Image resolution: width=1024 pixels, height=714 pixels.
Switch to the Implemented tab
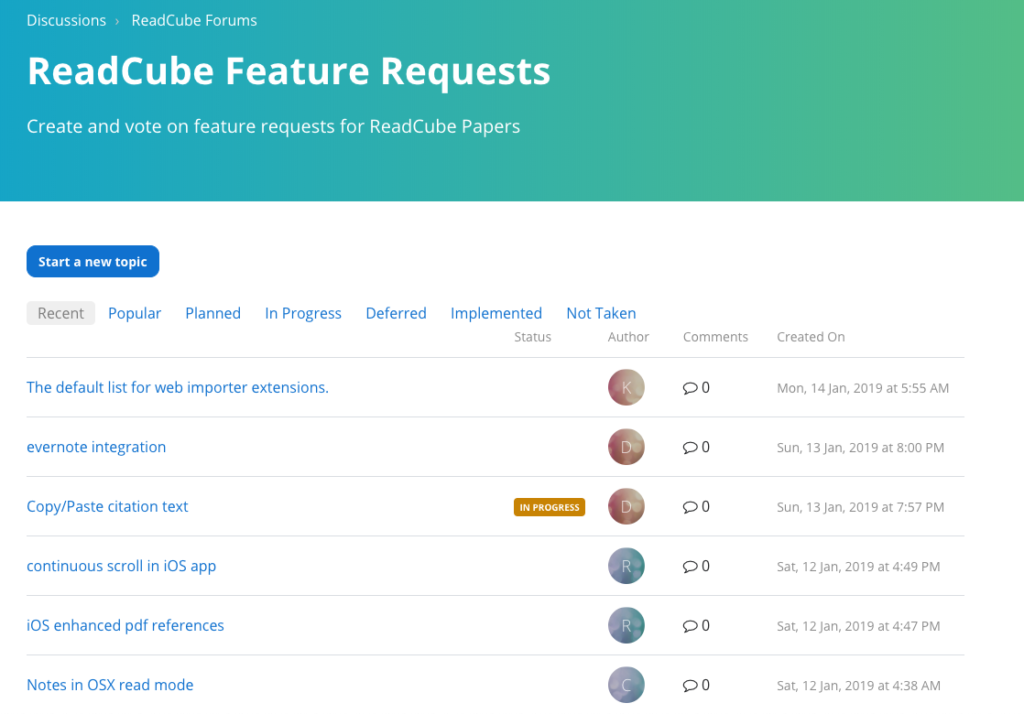pos(496,313)
